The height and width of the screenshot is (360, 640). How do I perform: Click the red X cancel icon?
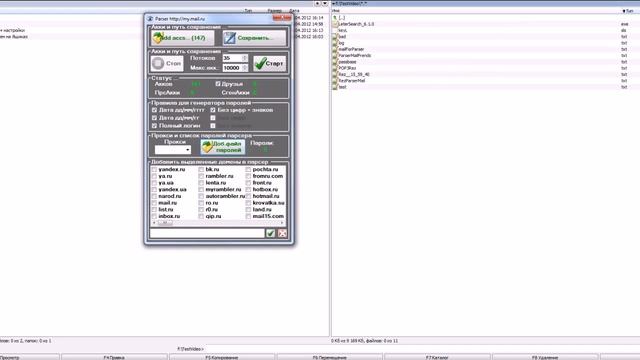click(282, 233)
